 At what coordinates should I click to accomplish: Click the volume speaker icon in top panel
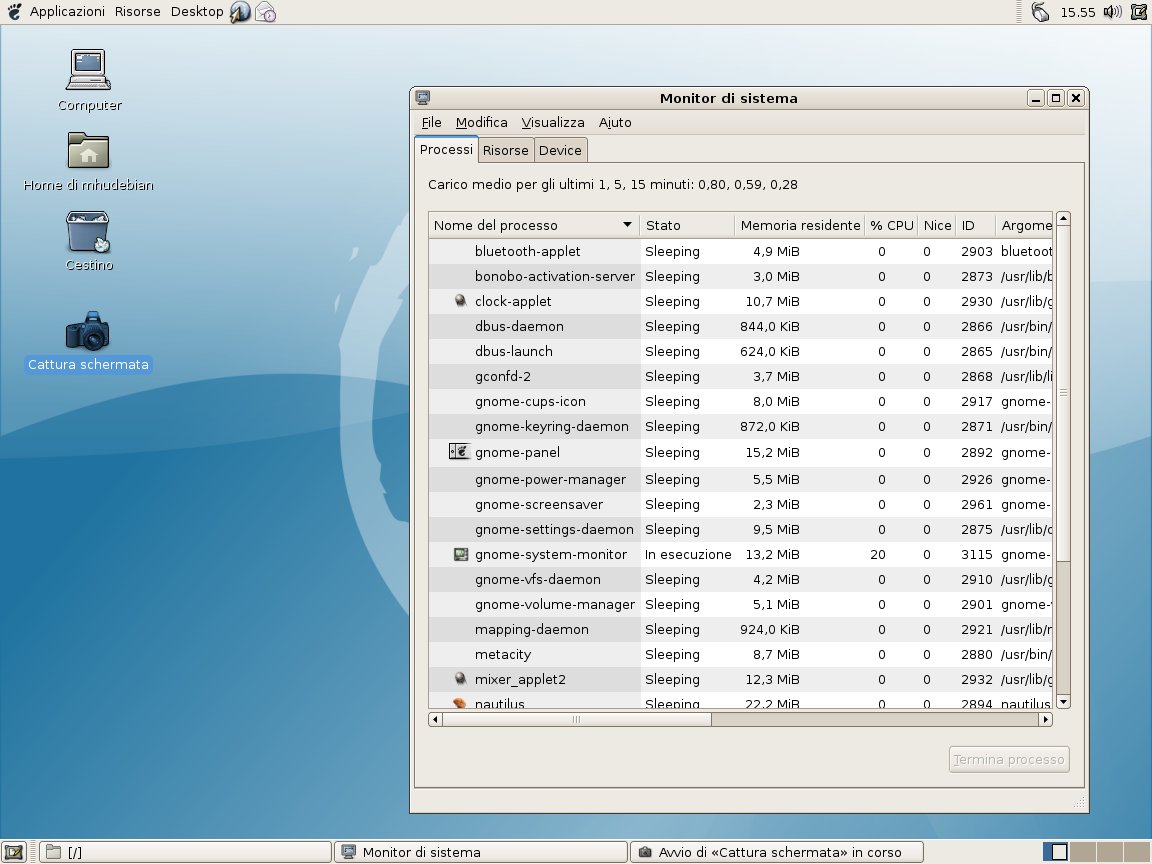[x=1112, y=12]
